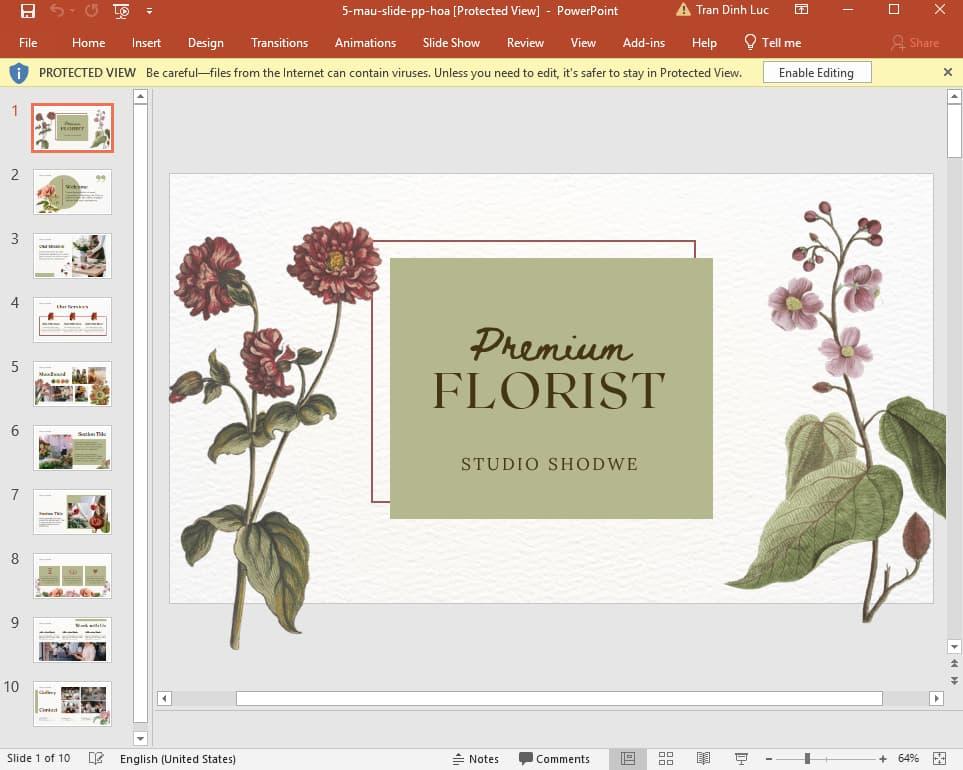963x770 pixels.
Task: Open the Customize Quick Access Toolbar menu
Action: click(x=148, y=11)
